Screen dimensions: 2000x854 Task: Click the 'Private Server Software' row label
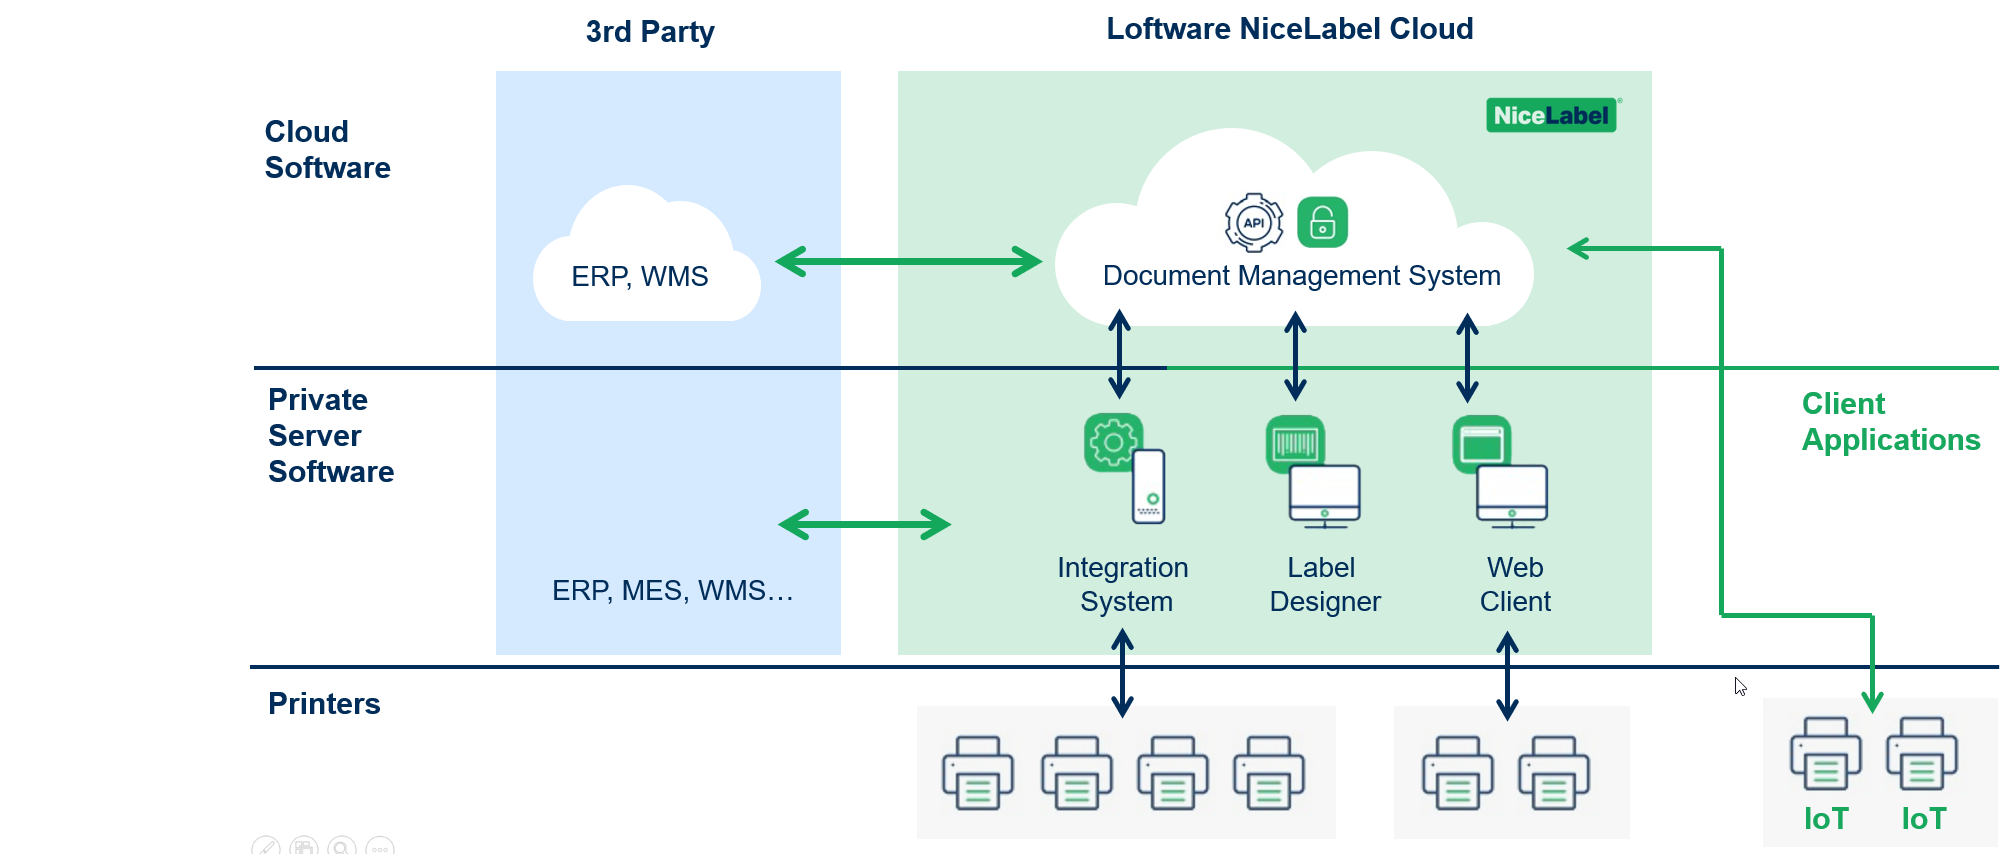[331, 436]
